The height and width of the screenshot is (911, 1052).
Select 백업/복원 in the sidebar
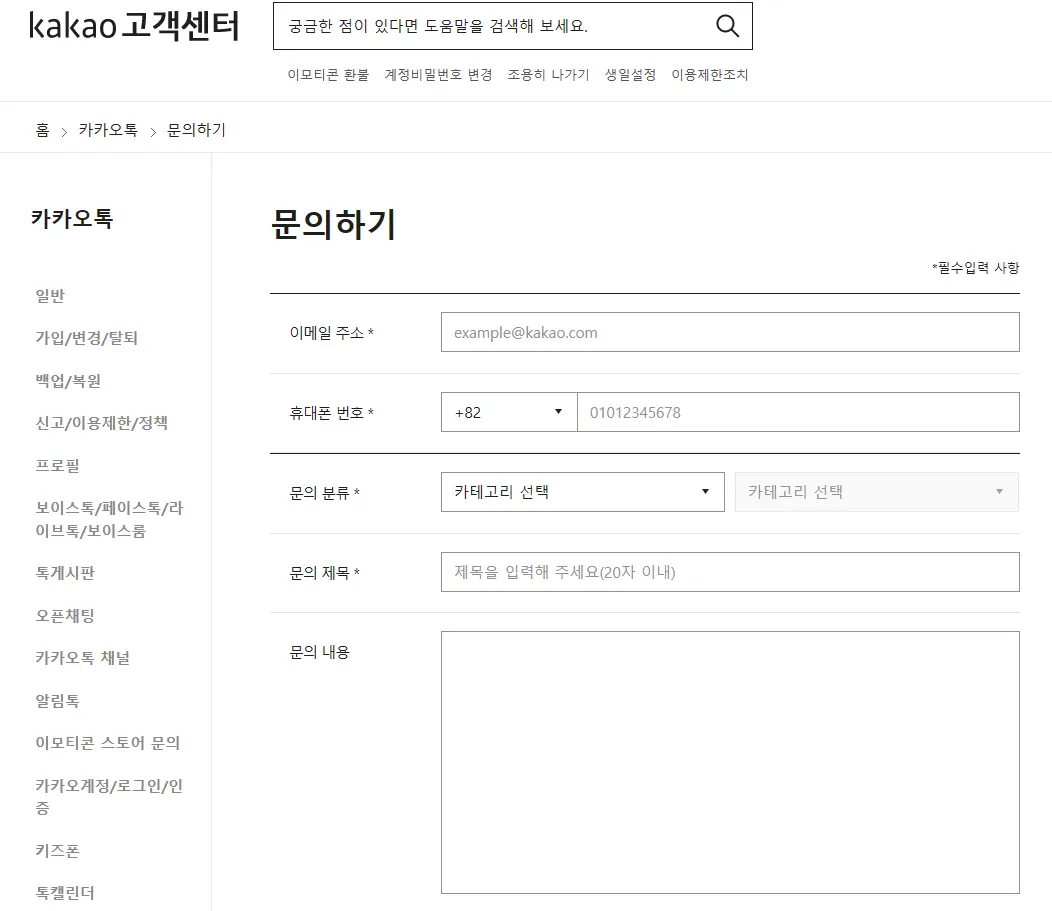point(68,381)
